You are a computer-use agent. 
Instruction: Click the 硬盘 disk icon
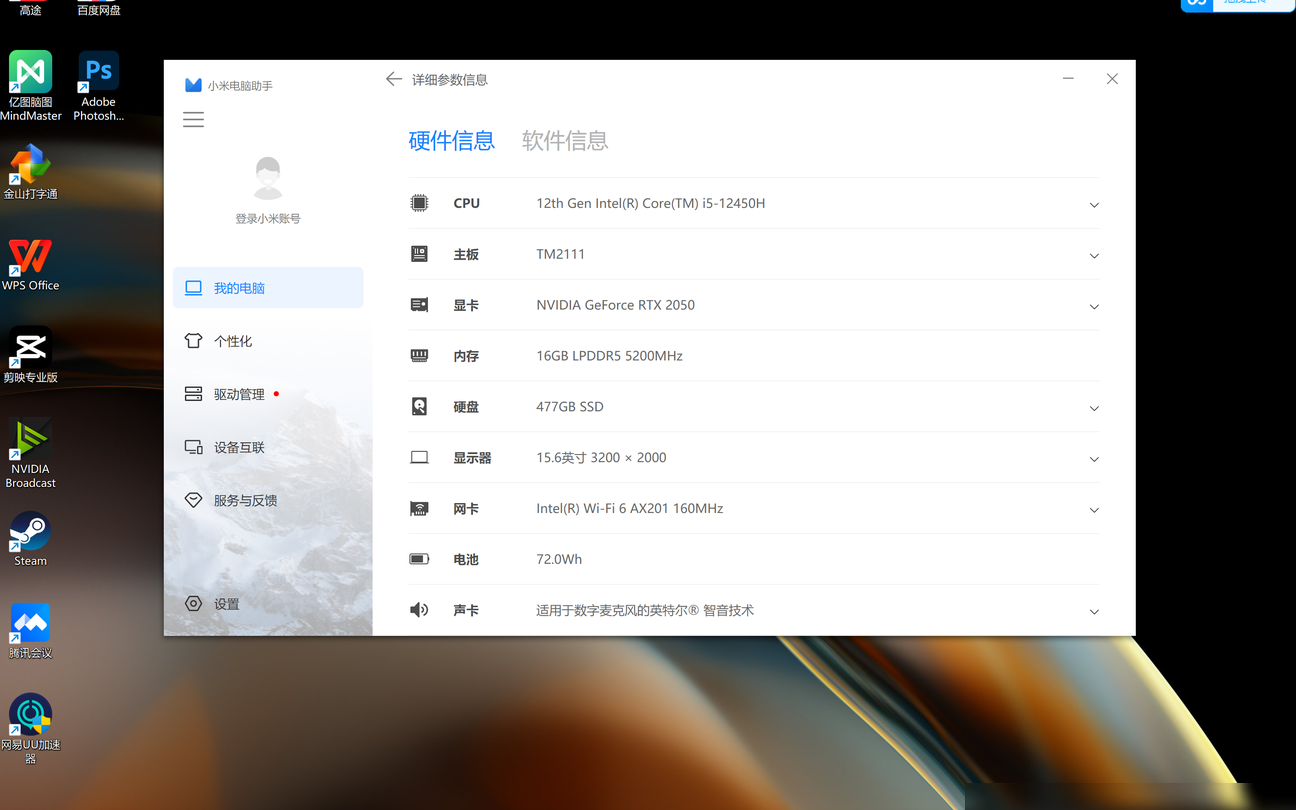click(x=419, y=406)
